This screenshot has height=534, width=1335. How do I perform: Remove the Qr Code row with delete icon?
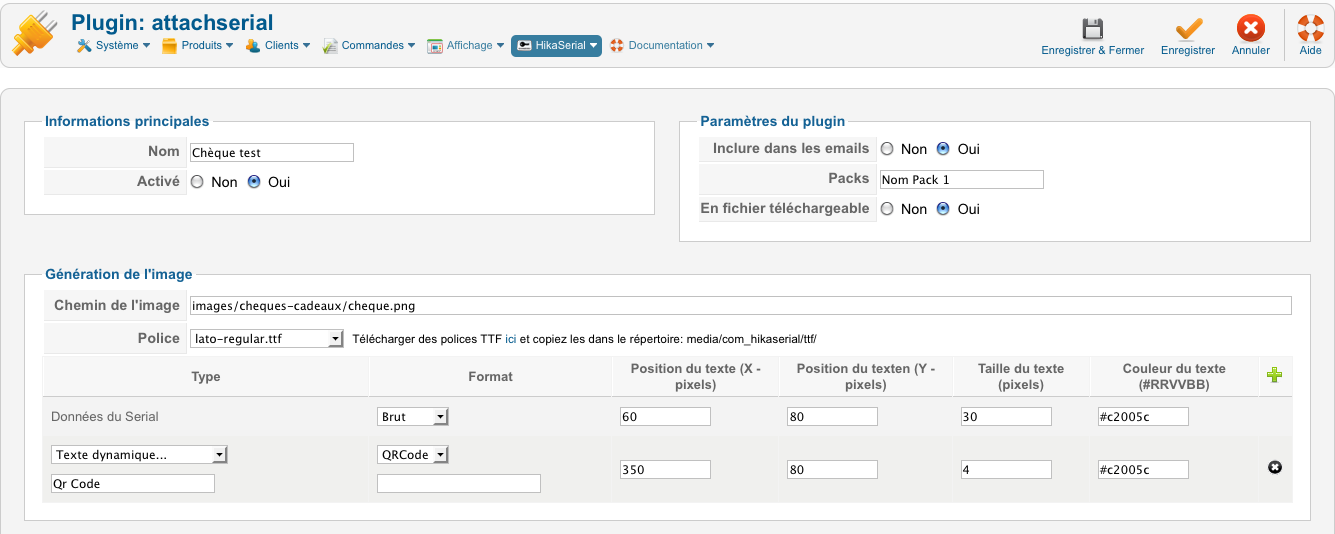(x=1275, y=467)
